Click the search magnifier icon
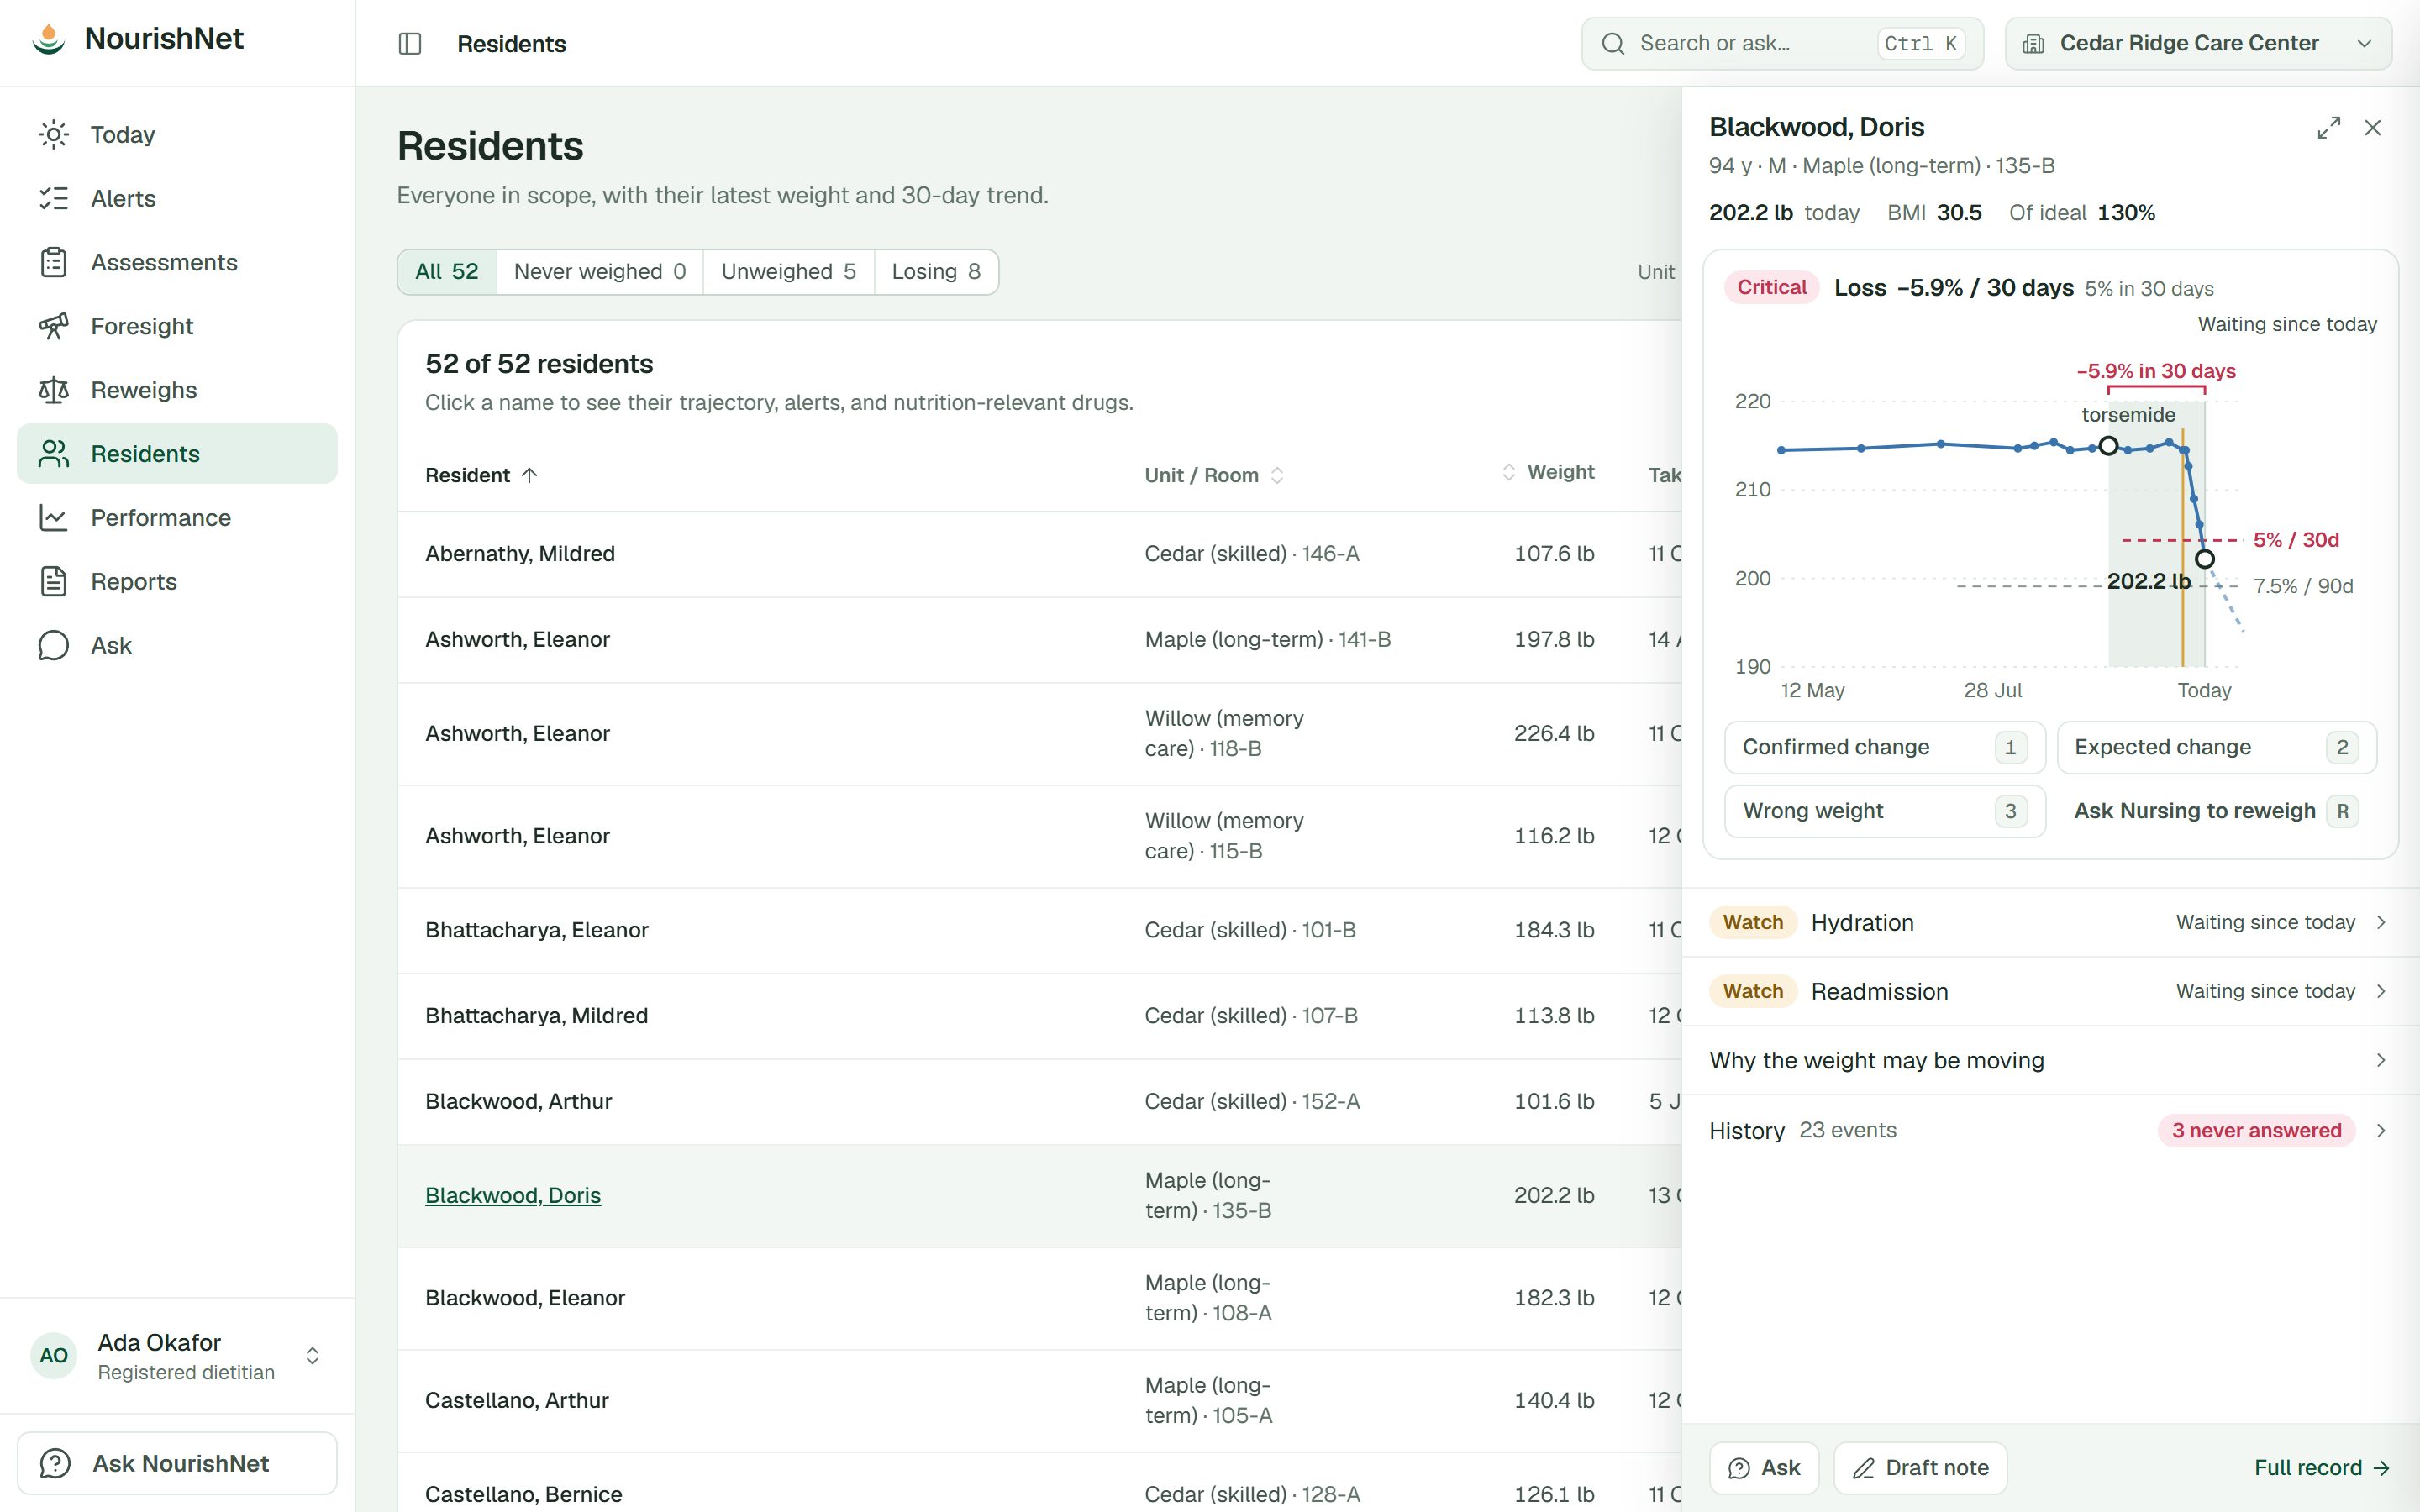 [x=1613, y=43]
